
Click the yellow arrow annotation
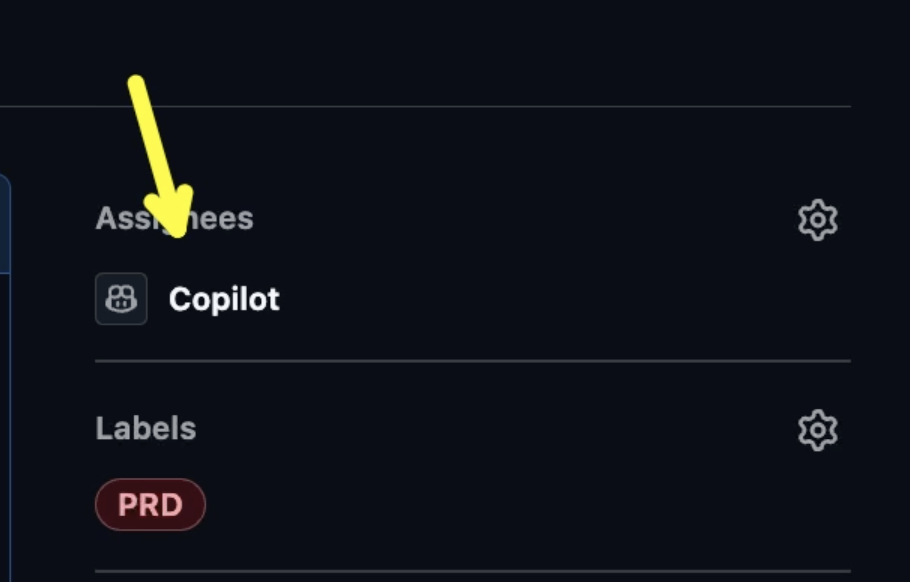pyautogui.click(x=158, y=152)
